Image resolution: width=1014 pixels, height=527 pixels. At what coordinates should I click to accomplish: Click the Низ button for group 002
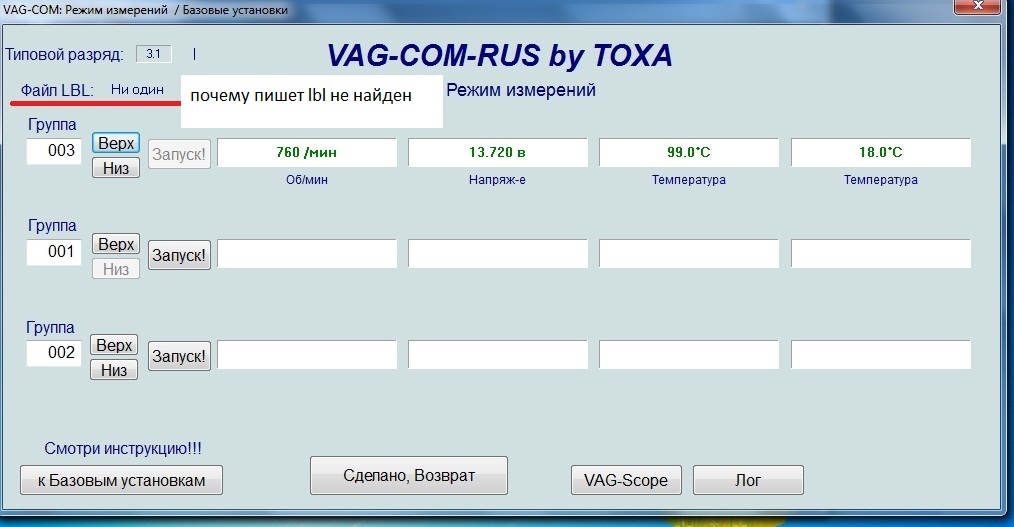tap(114, 370)
